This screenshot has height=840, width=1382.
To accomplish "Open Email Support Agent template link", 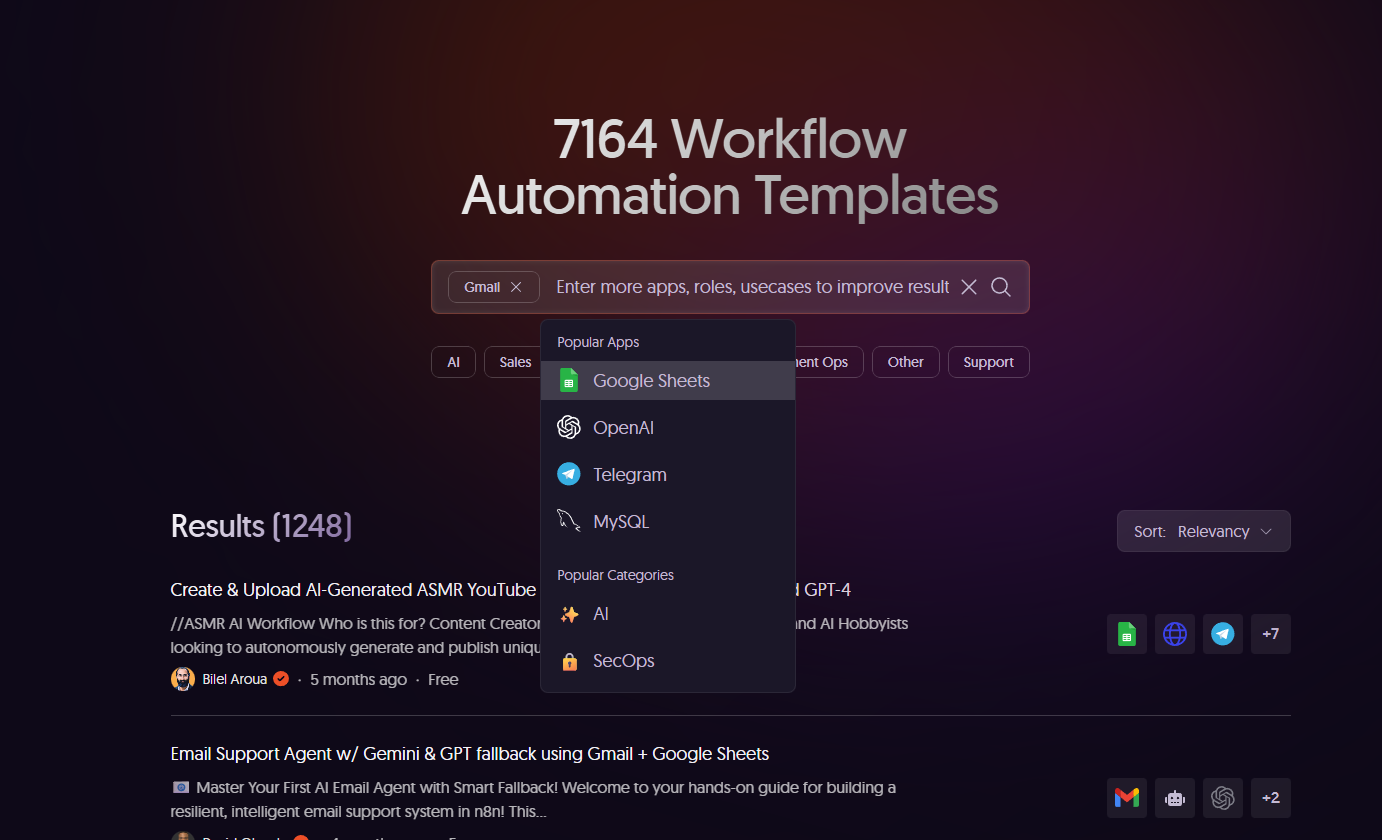I will click(x=469, y=753).
